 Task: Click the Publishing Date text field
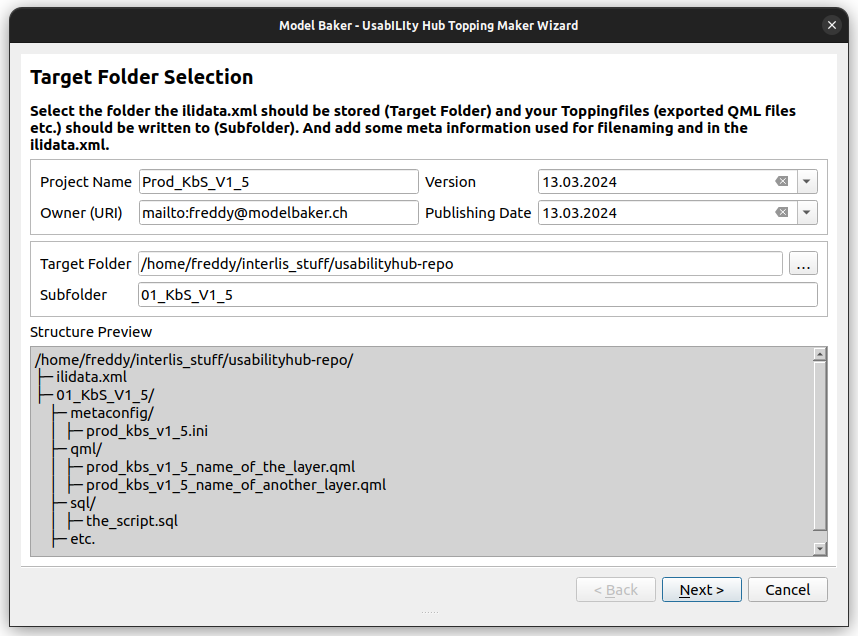click(650, 213)
